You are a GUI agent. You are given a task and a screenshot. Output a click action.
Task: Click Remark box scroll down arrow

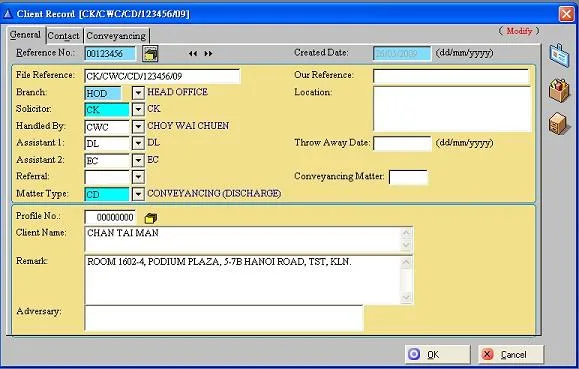pos(406,297)
